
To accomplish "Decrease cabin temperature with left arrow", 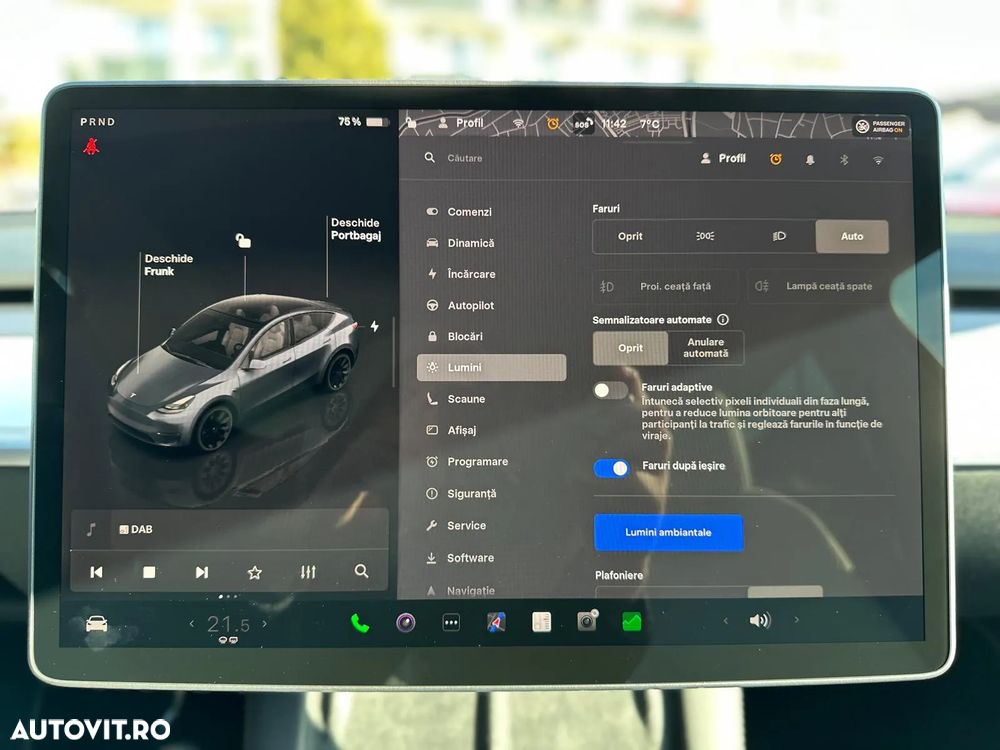I will click(x=192, y=623).
